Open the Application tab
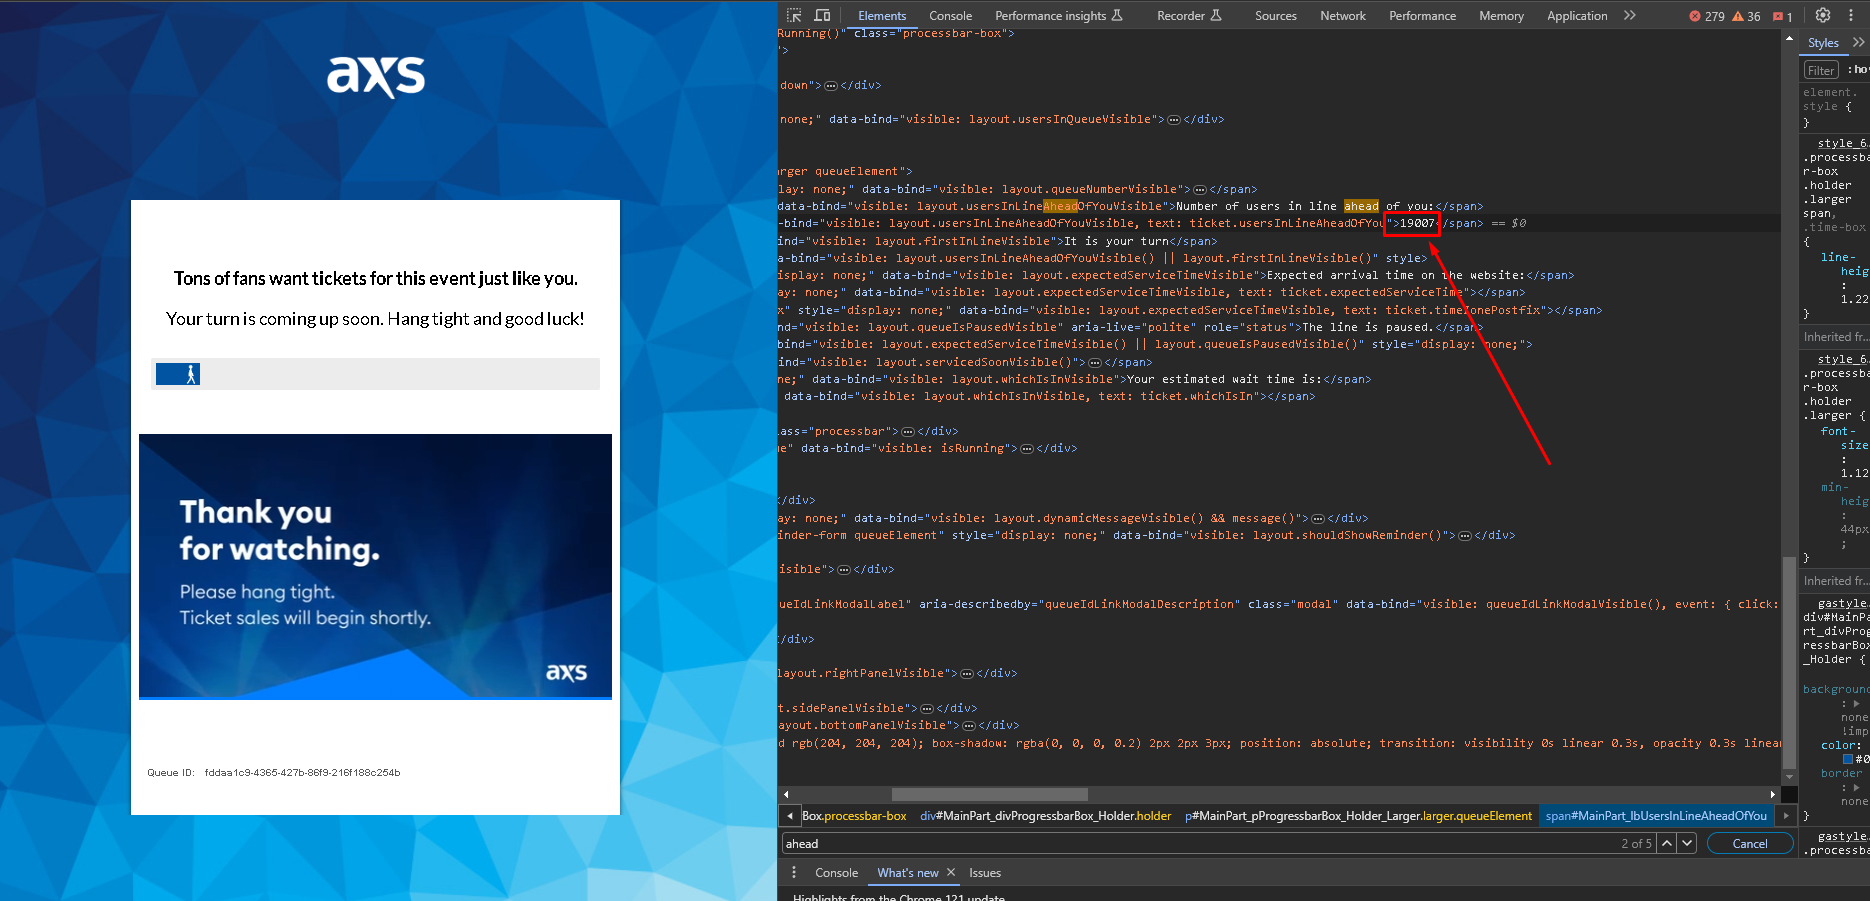The image size is (1870, 901). [1577, 15]
